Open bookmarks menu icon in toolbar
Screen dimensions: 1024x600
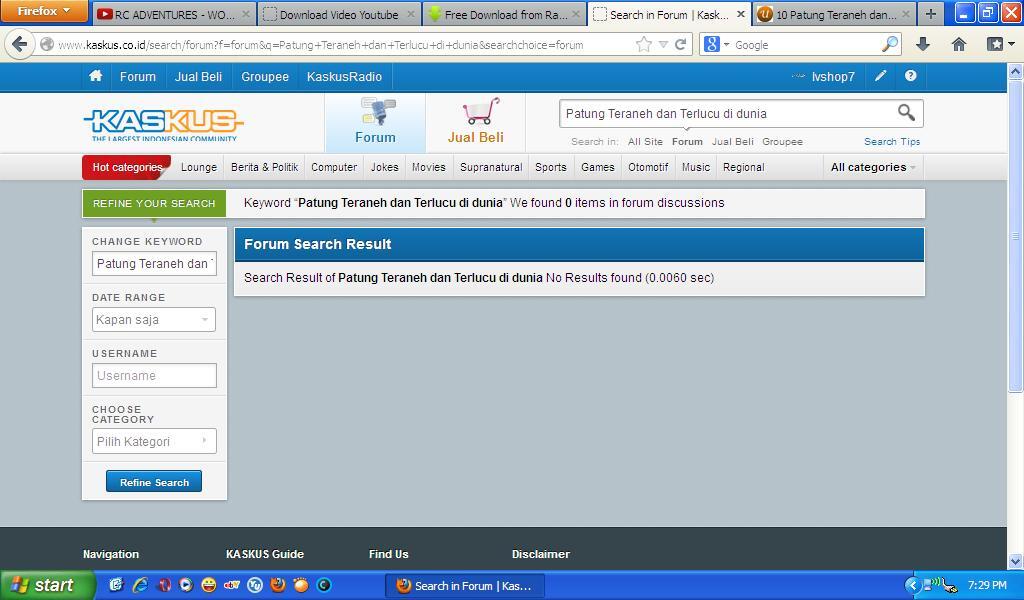(995, 44)
